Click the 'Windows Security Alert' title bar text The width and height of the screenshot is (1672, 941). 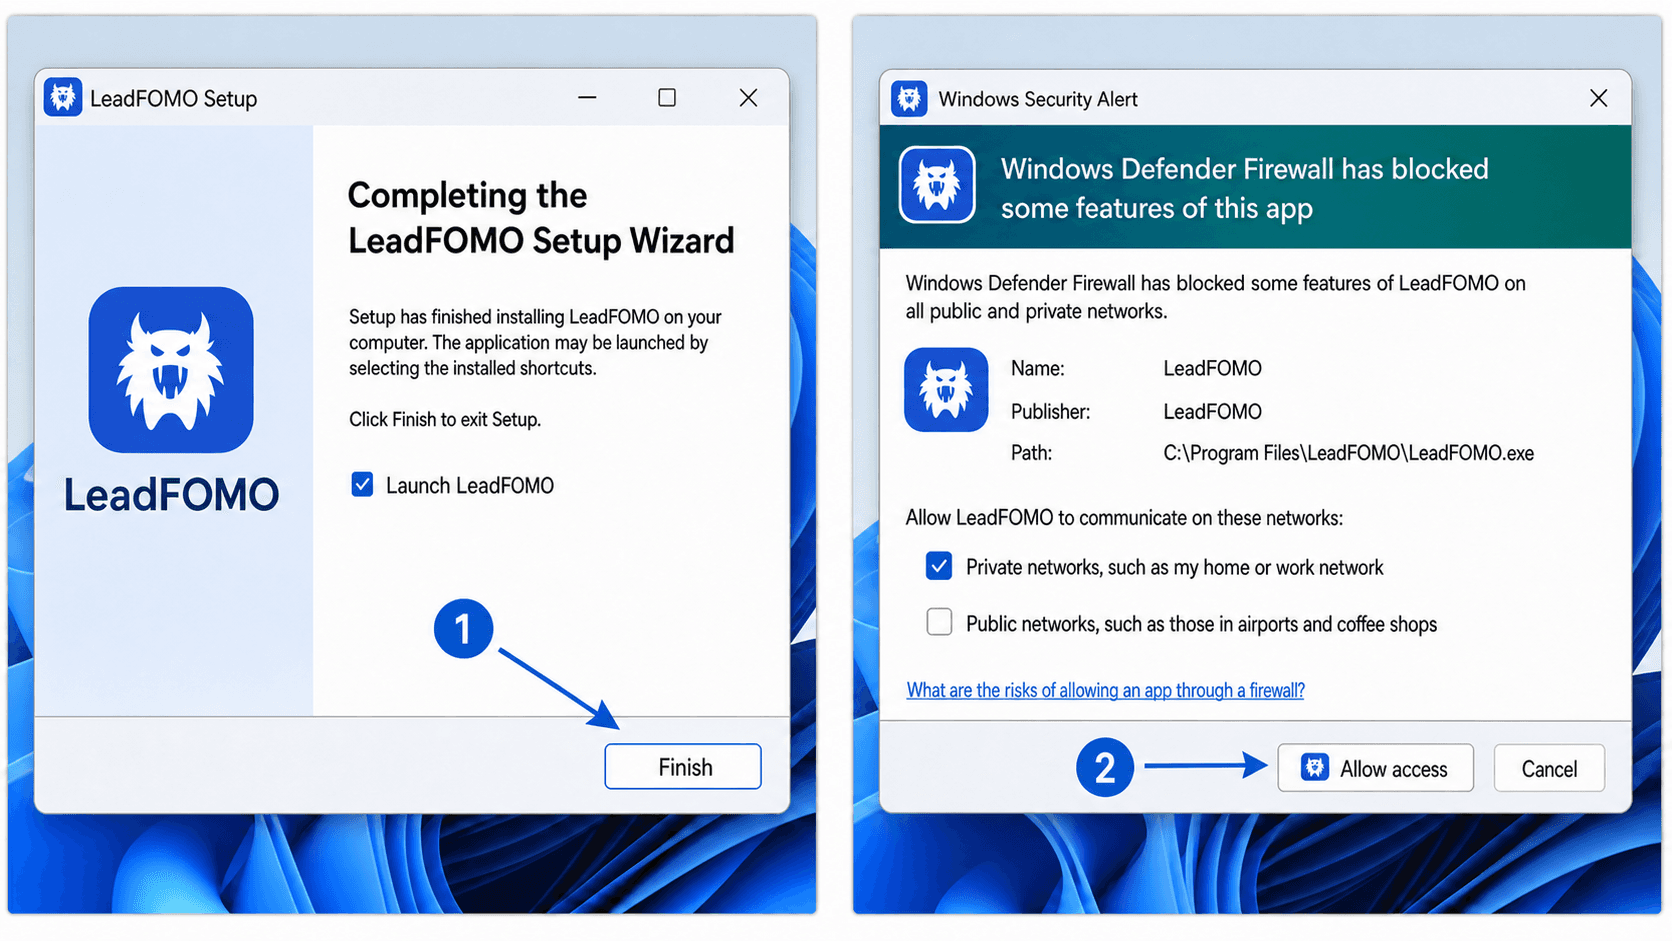(1038, 99)
